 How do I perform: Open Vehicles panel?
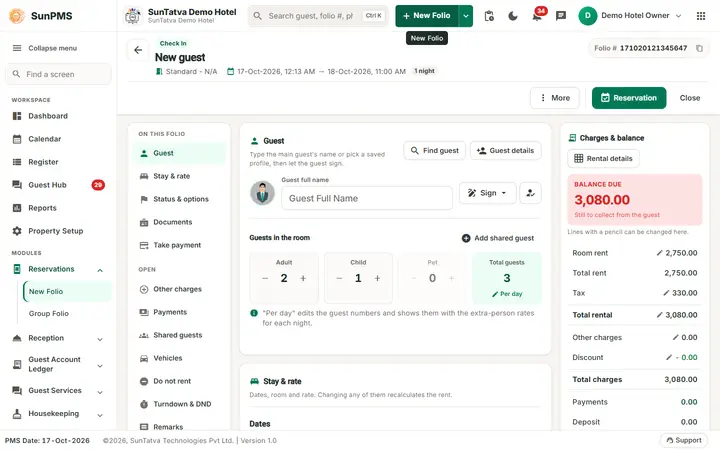coord(180,358)
